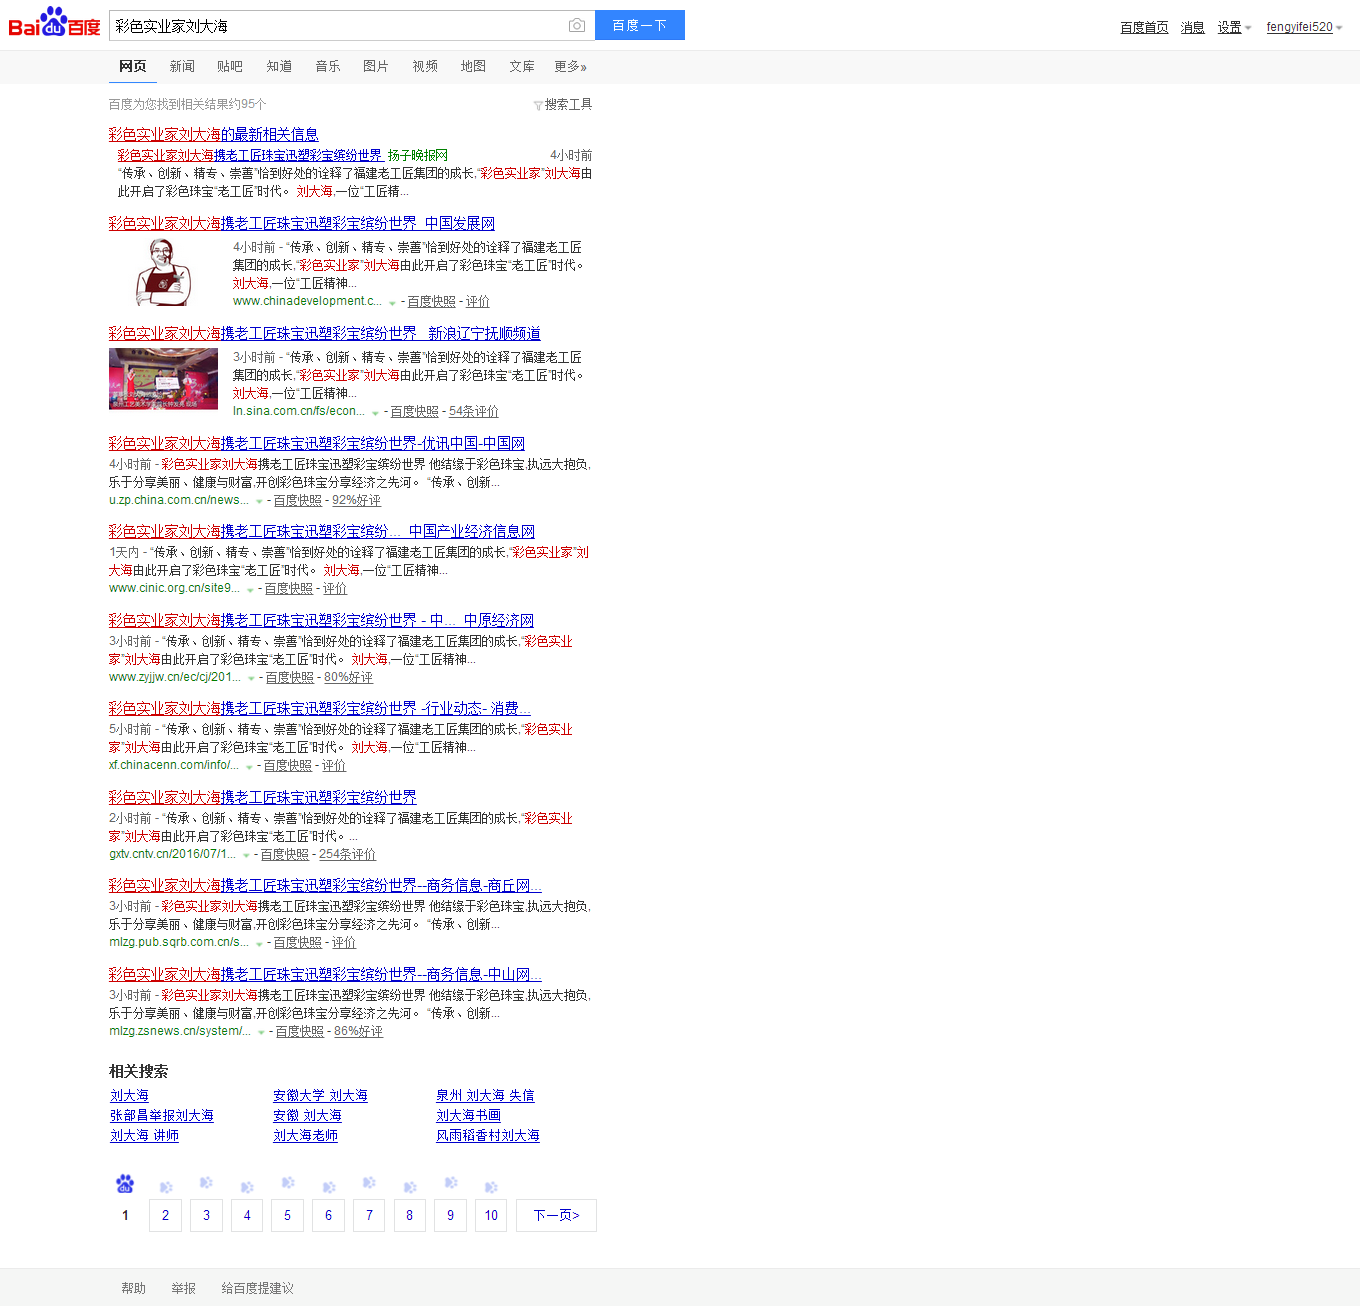Click related search 泉州 刘大海 失信

click(x=485, y=1096)
